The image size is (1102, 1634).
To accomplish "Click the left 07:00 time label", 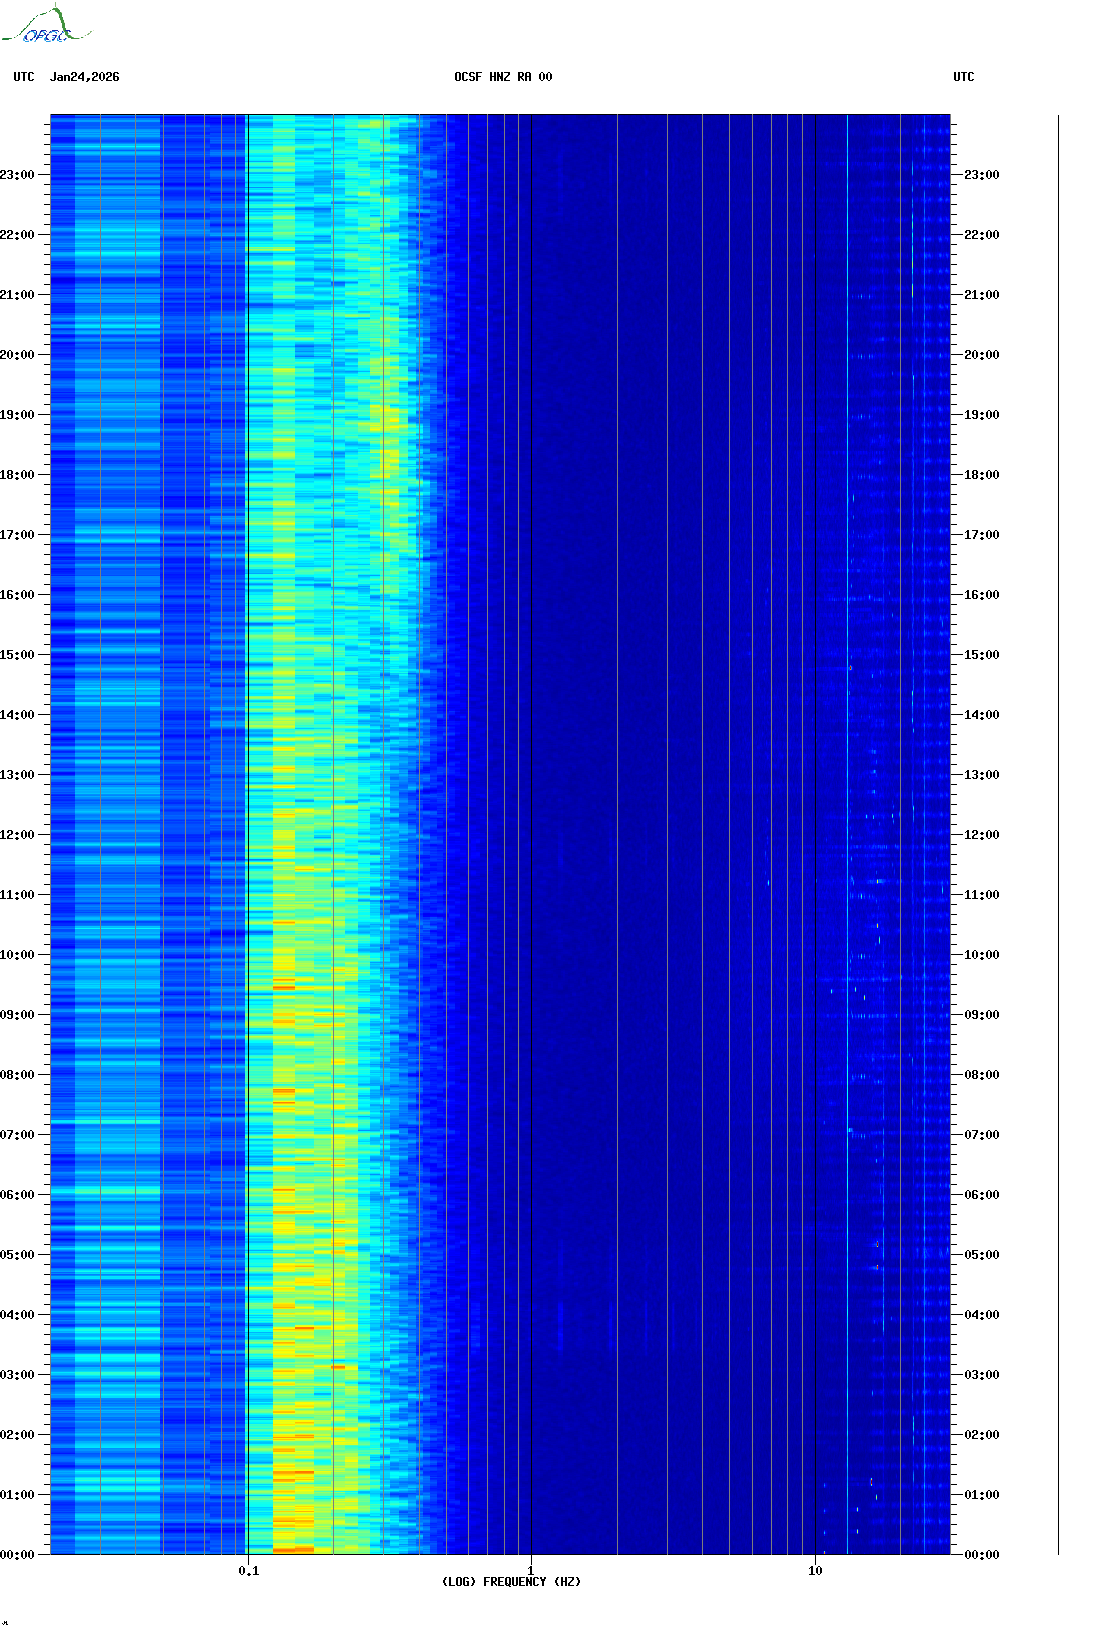I will point(17,1135).
